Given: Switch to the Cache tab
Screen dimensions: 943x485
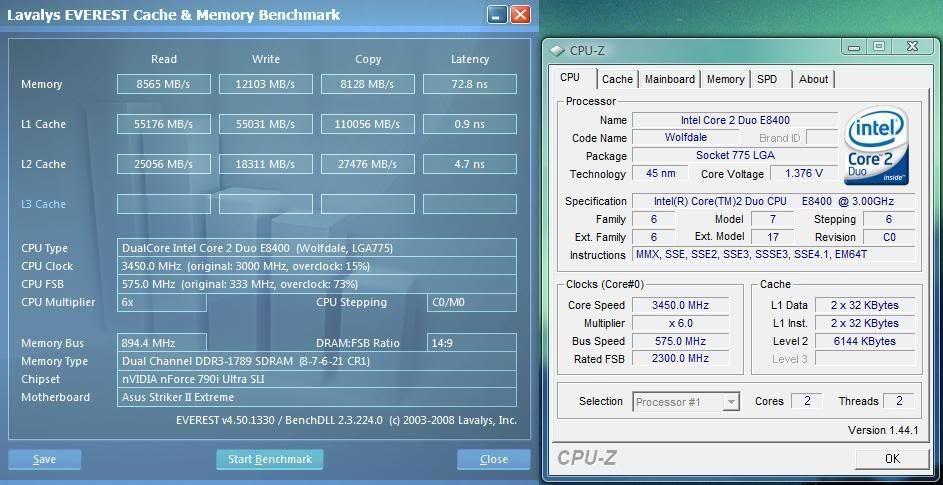Looking at the screenshot, I should 617,79.
